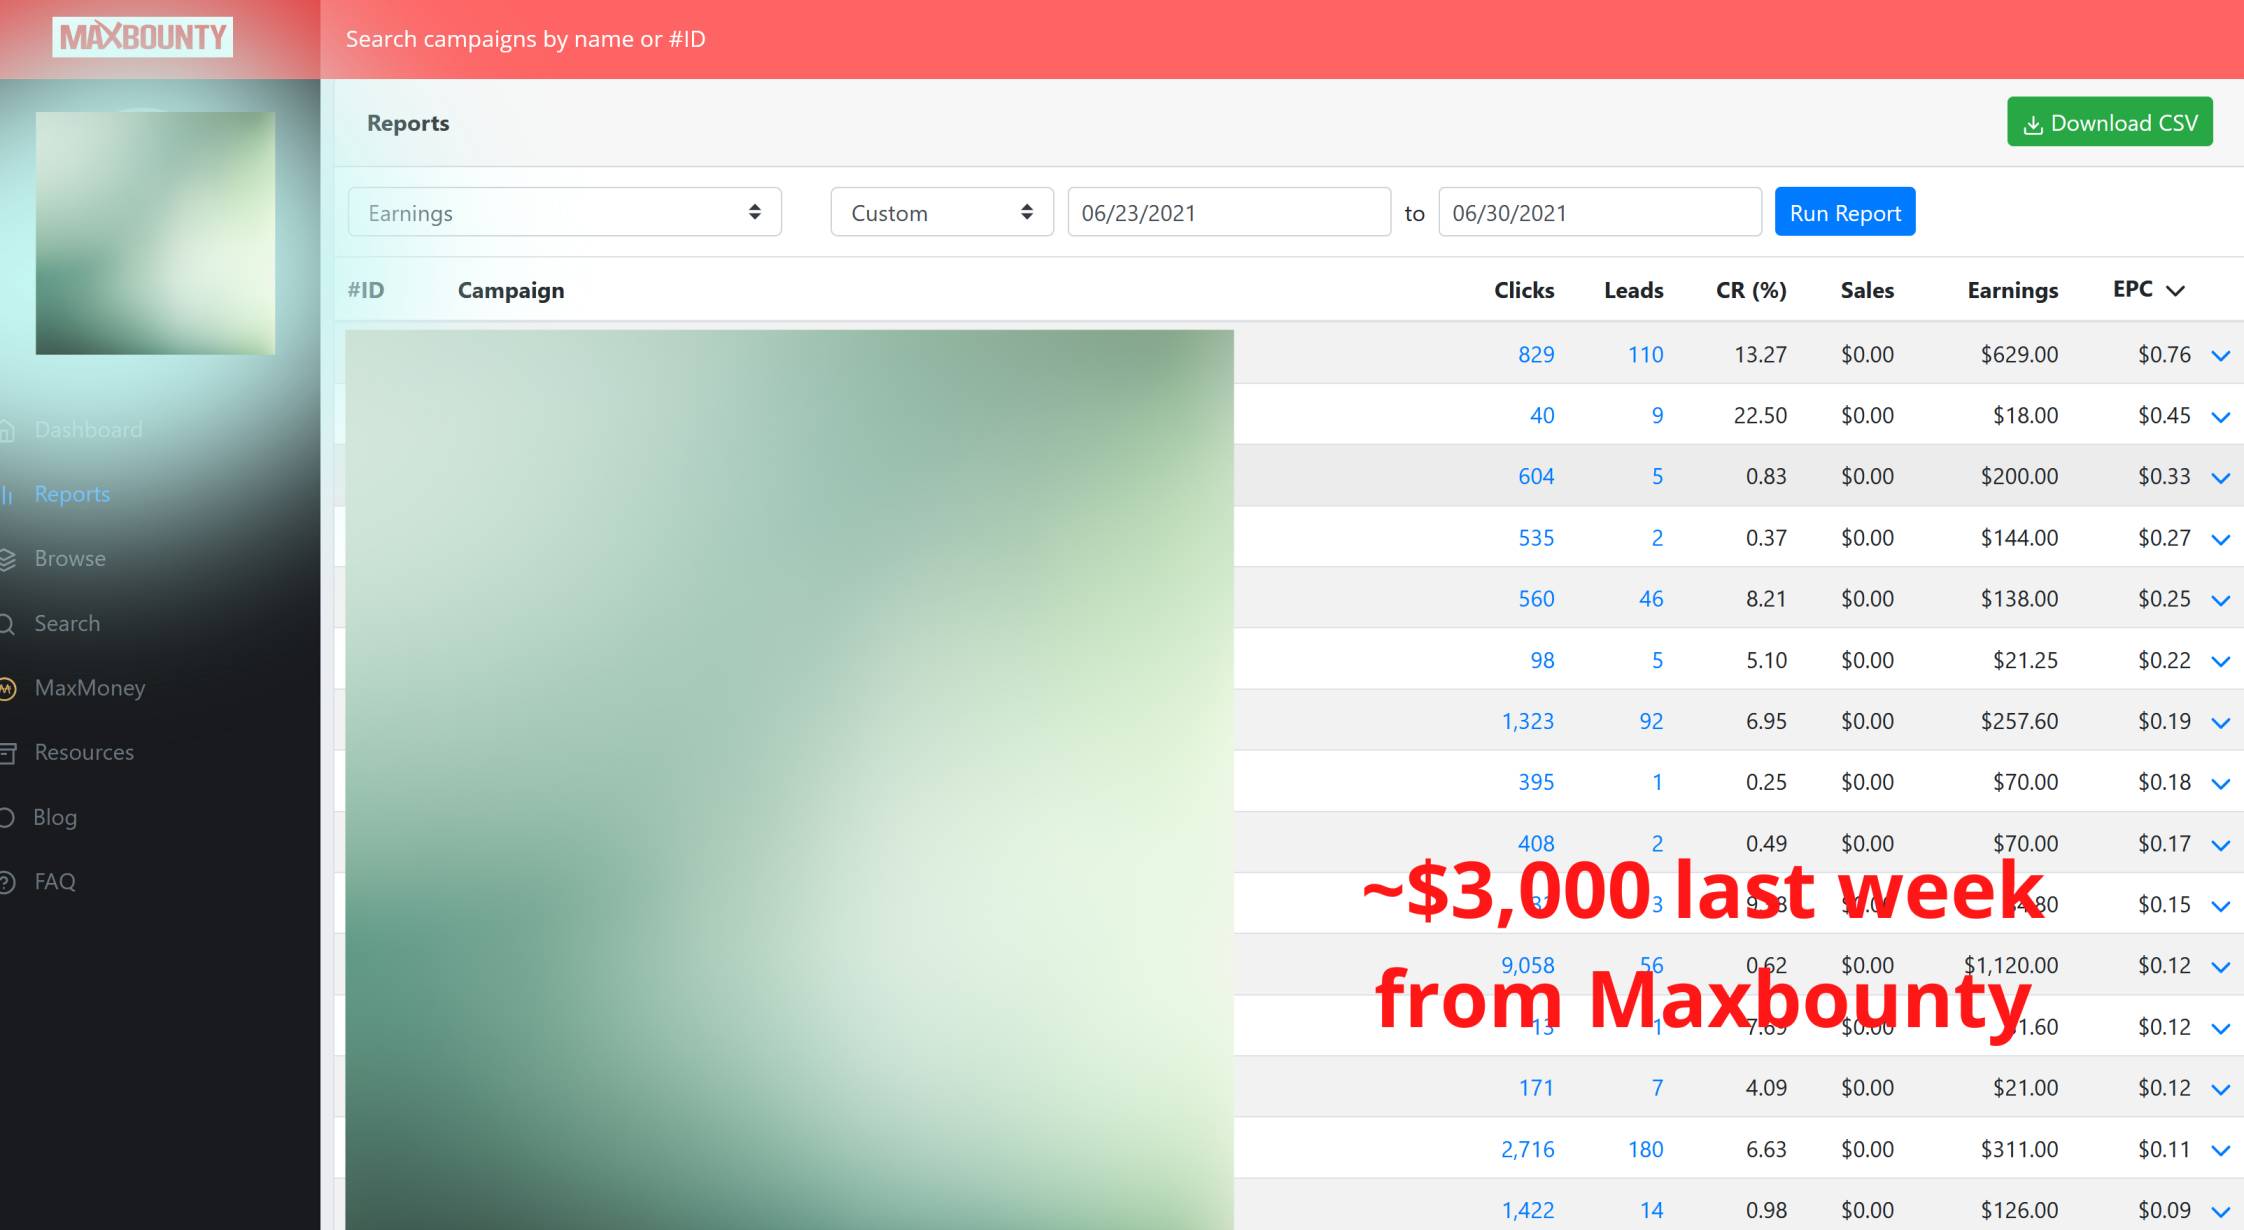Open the 604 clicks link

[x=1536, y=476]
